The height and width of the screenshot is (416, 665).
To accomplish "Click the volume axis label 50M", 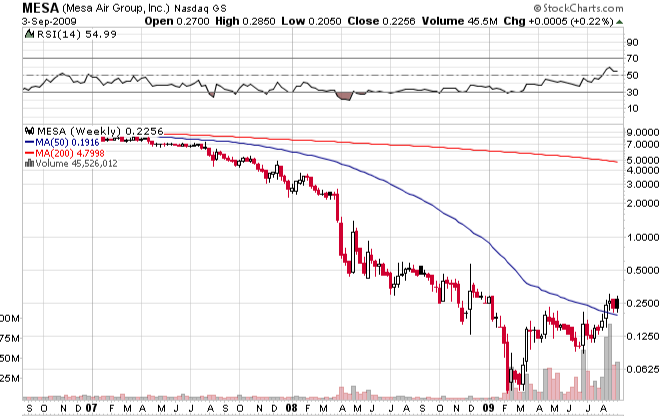I will 10,358.
